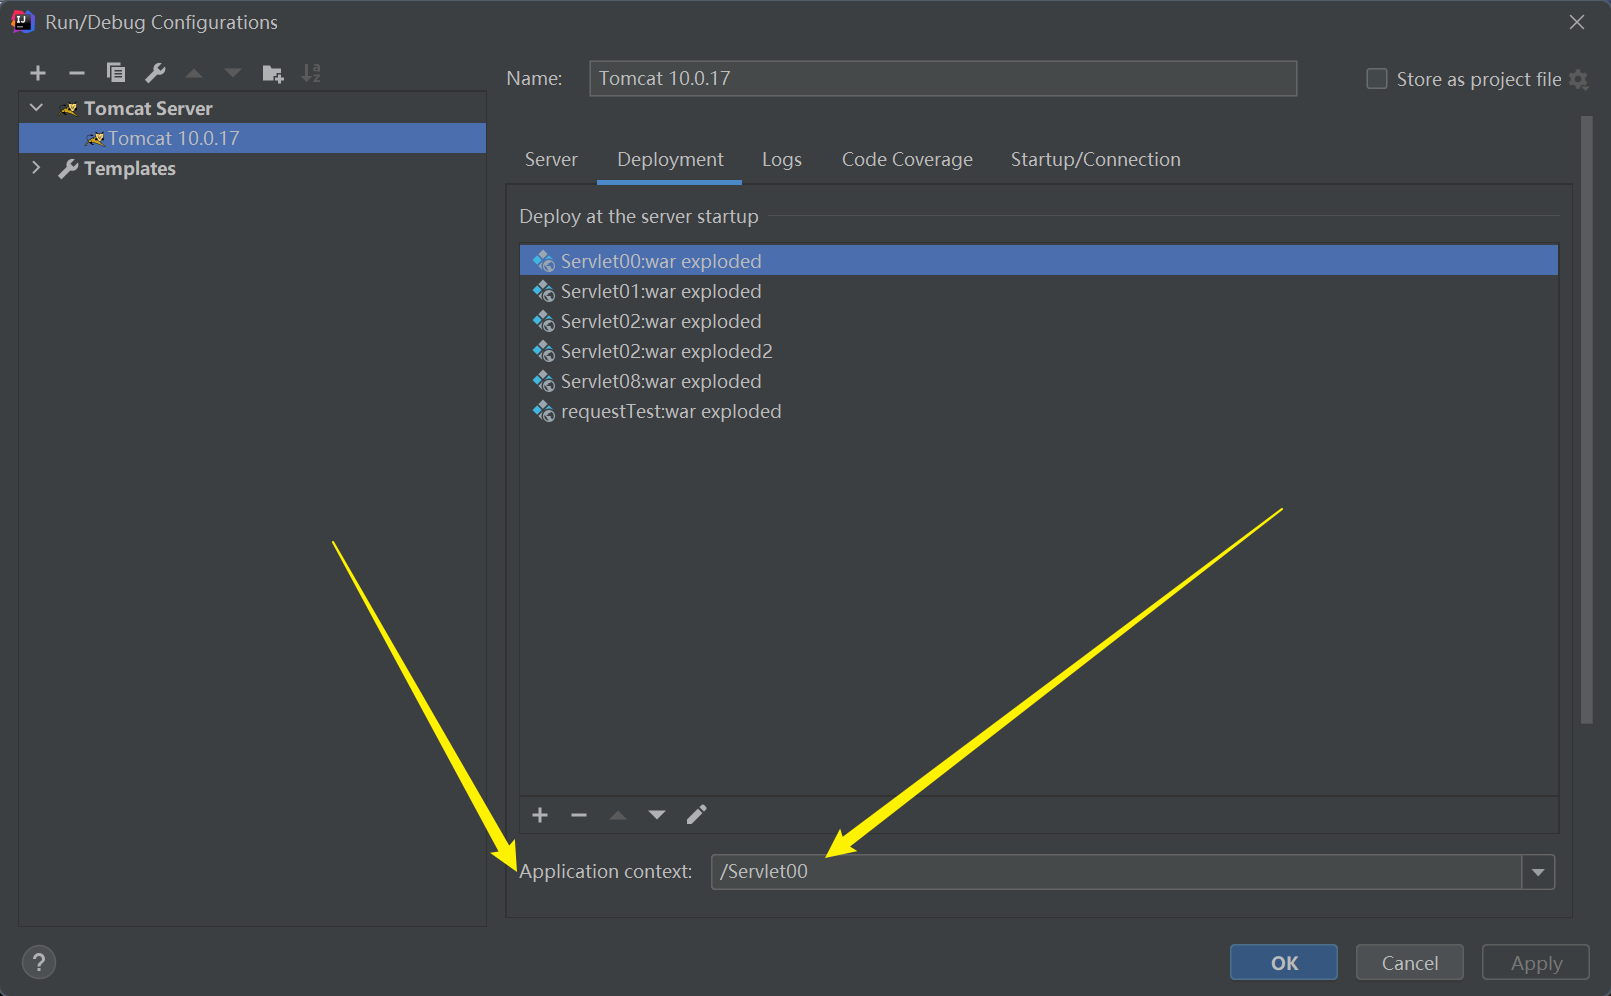Select the Deployment tab
The height and width of the screenshot is (996, 1611).
(670, 159)
